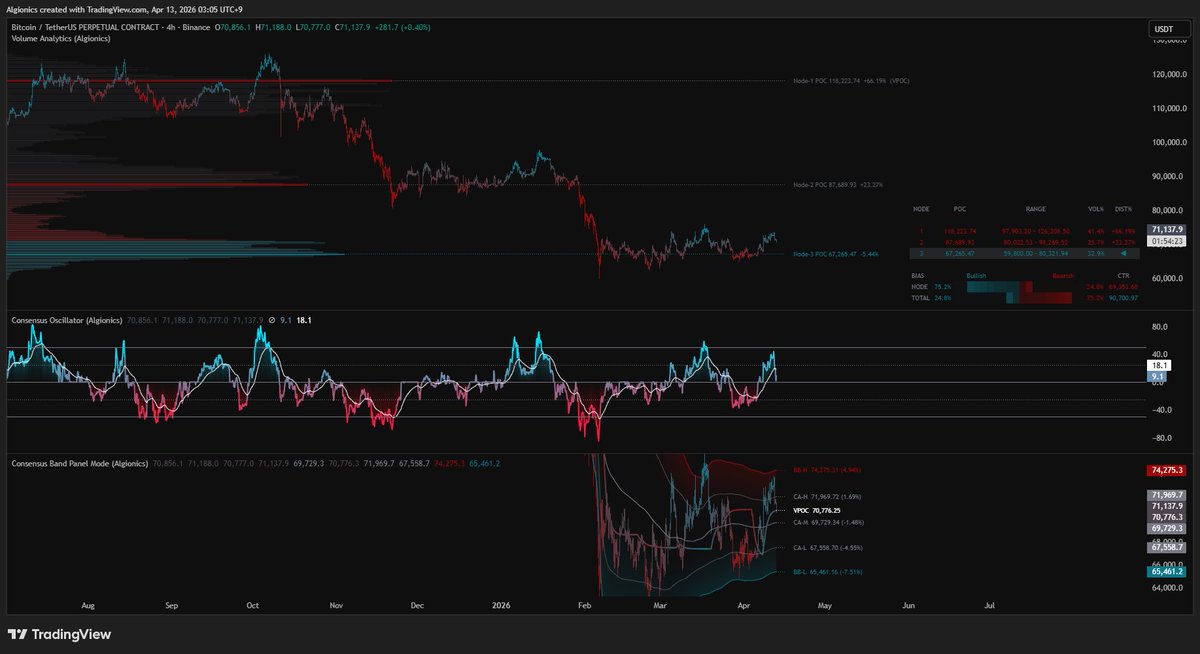Click the 67,558.7 tag on the band panel axis
The width and height of the screenshot is (1200, 654).
[x=1165, y=547]
